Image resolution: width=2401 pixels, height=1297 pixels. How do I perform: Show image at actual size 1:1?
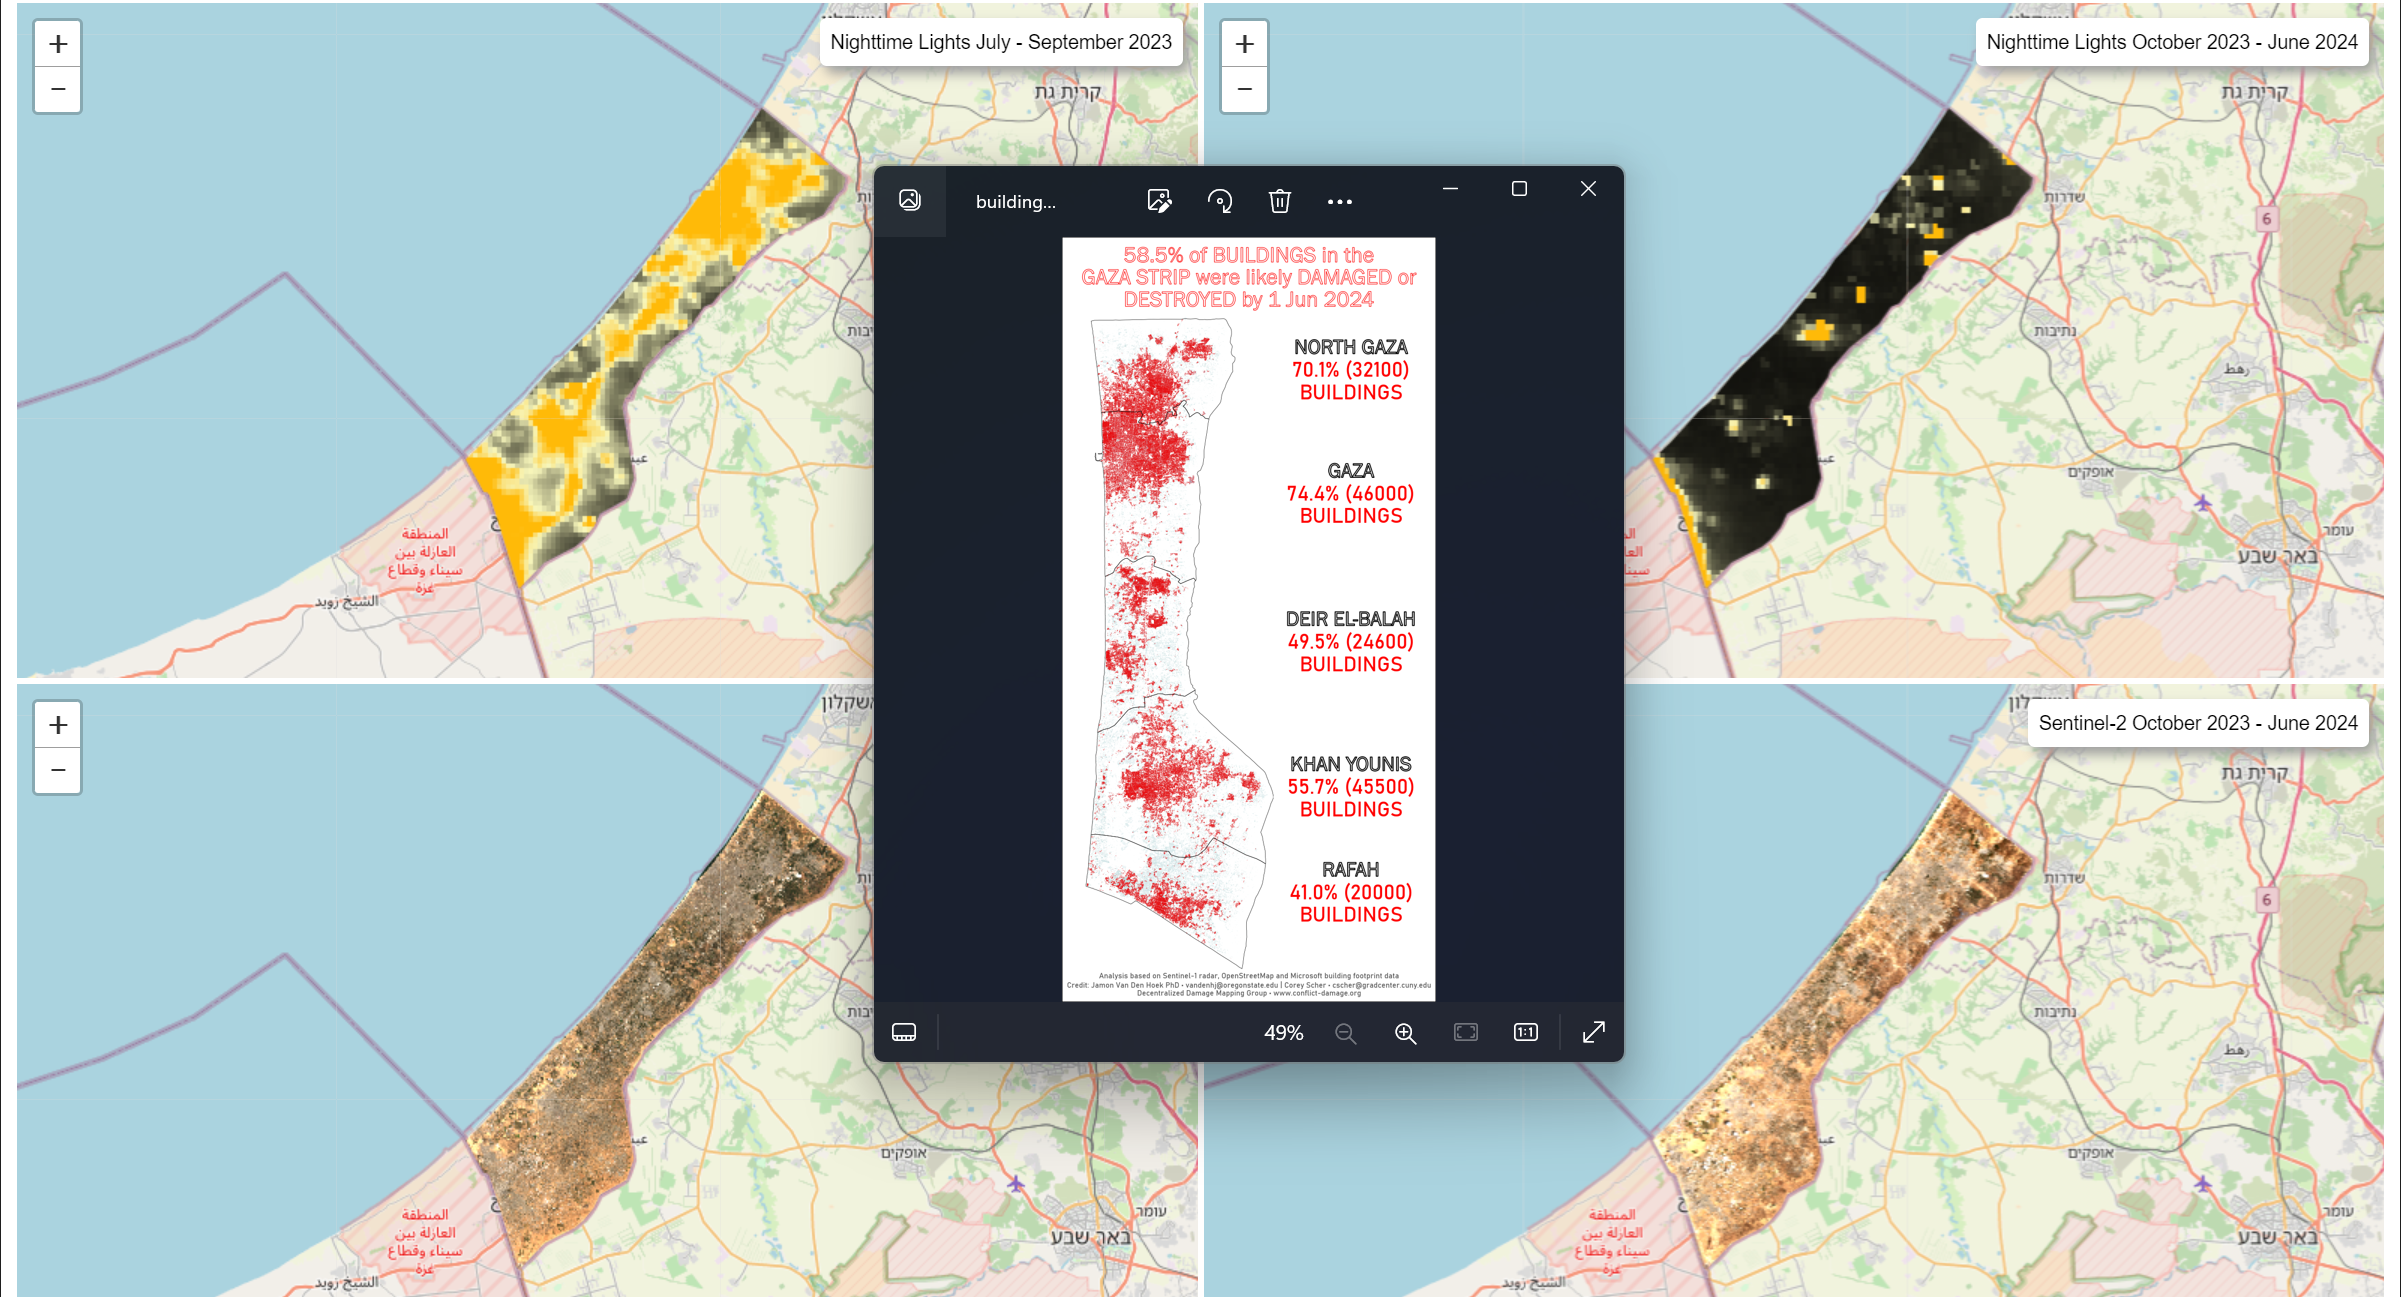pyautogui.click(x=1526, y=1032)
